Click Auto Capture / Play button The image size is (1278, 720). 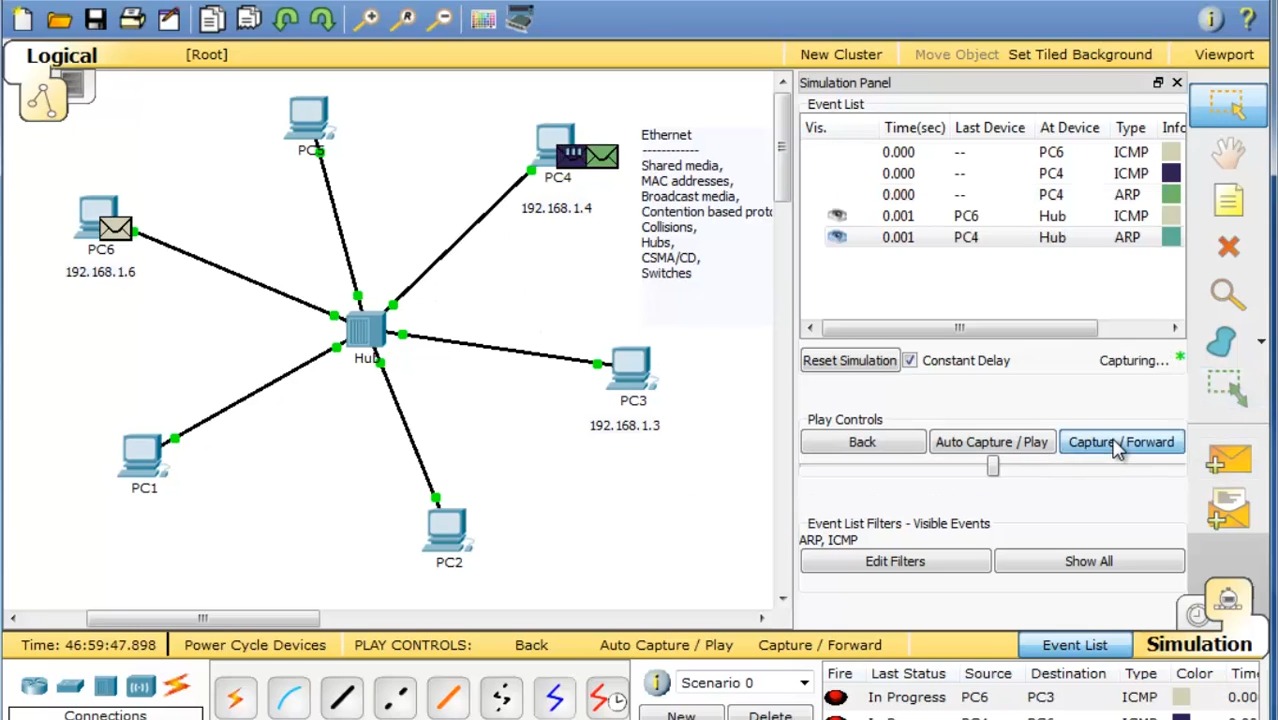[991, 442]
